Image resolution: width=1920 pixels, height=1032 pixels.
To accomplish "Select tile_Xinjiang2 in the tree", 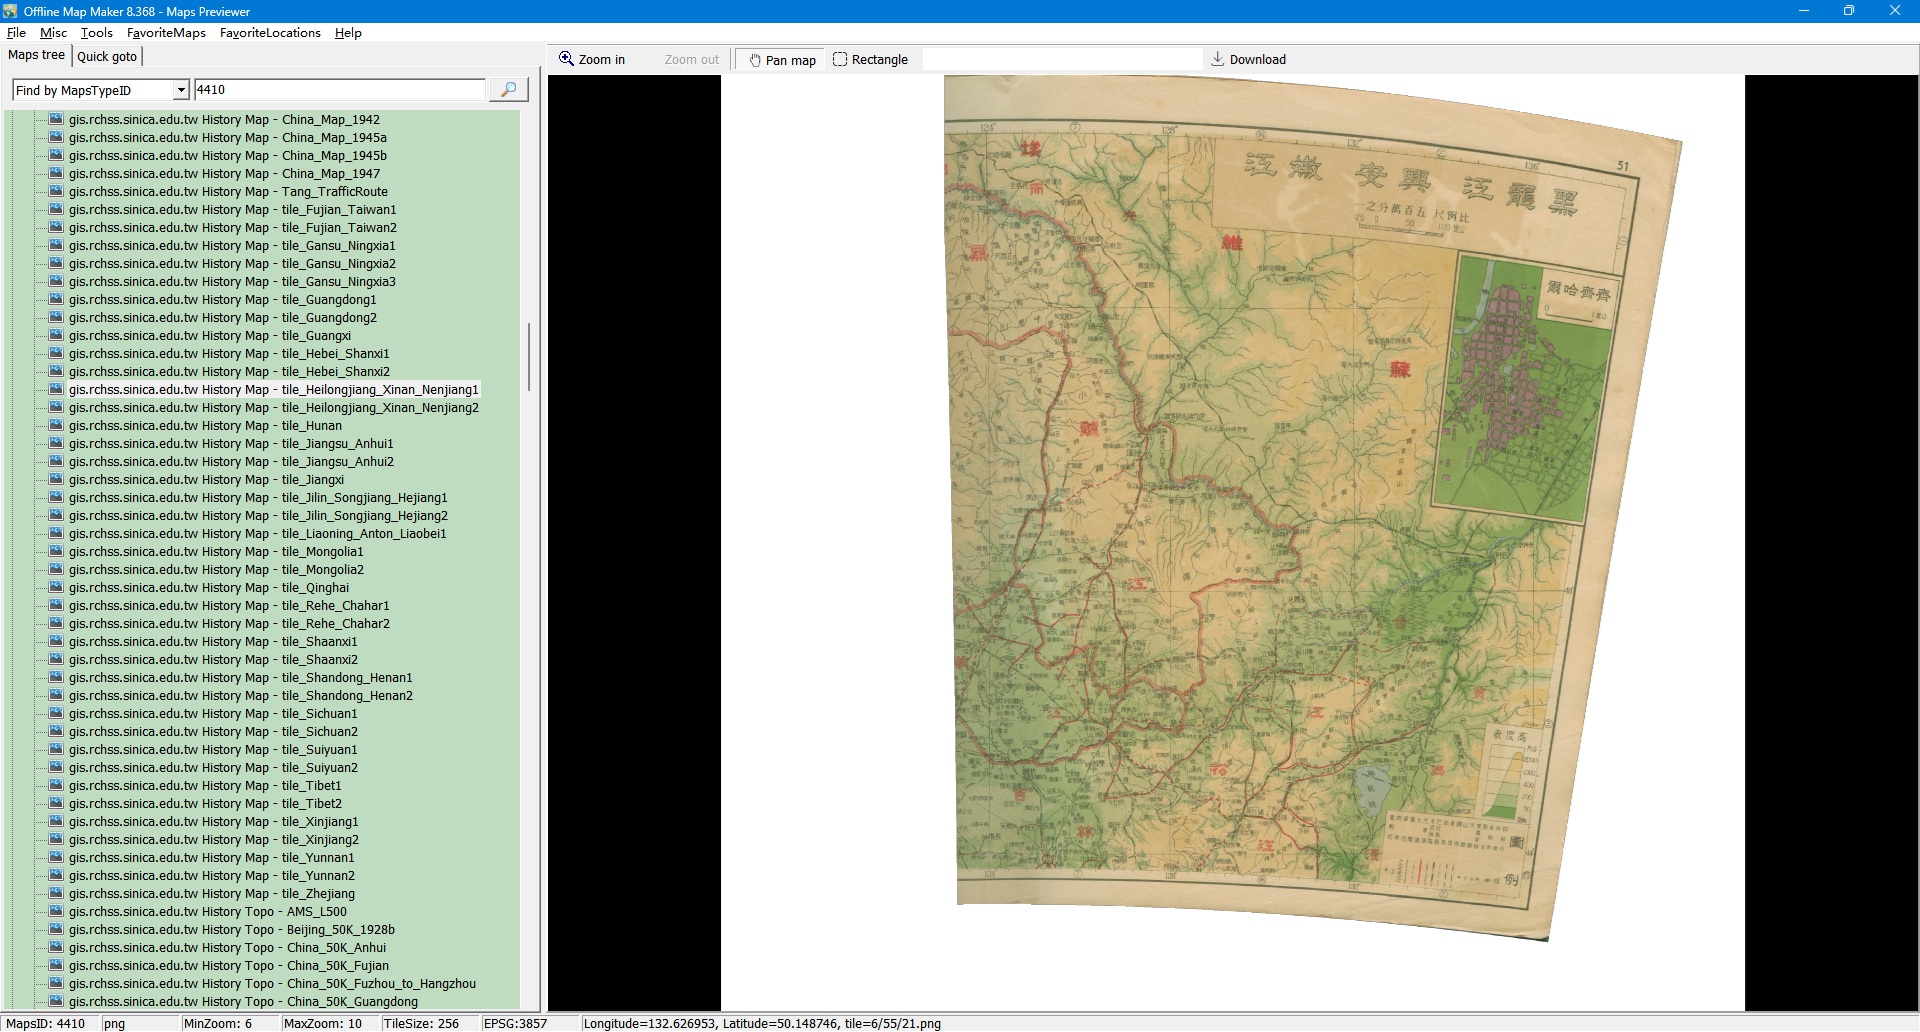I will (x=214, y=839).
